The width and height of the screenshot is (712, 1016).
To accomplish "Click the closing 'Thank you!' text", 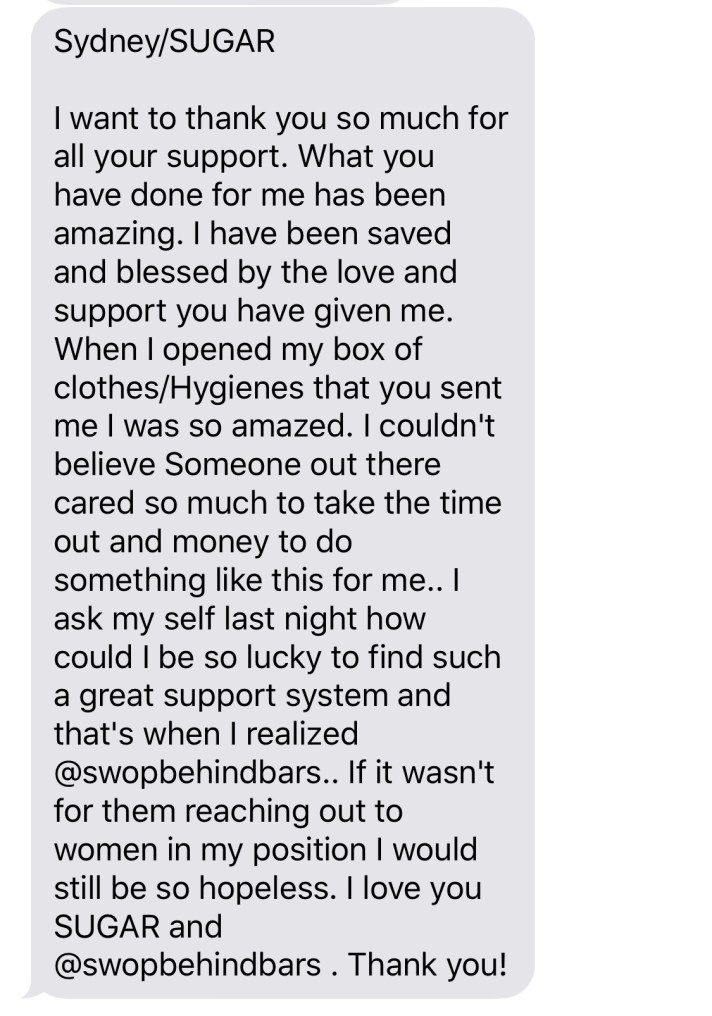I will (428, 965).
